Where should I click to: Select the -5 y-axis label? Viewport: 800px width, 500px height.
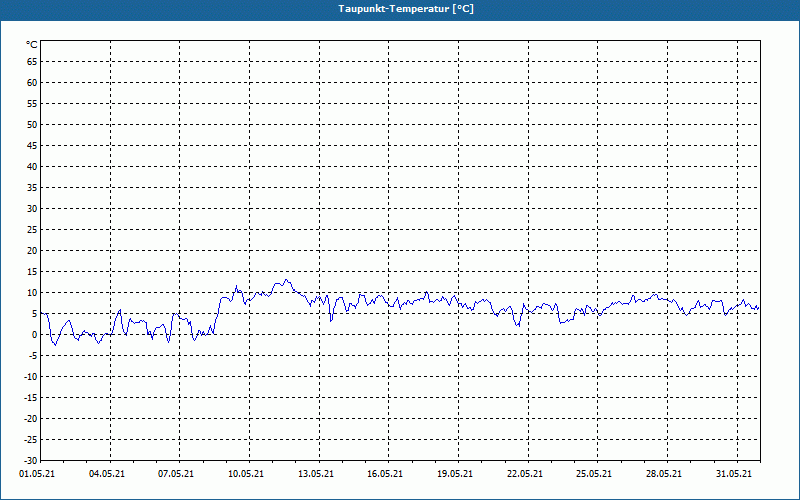(x=33, y=356)
